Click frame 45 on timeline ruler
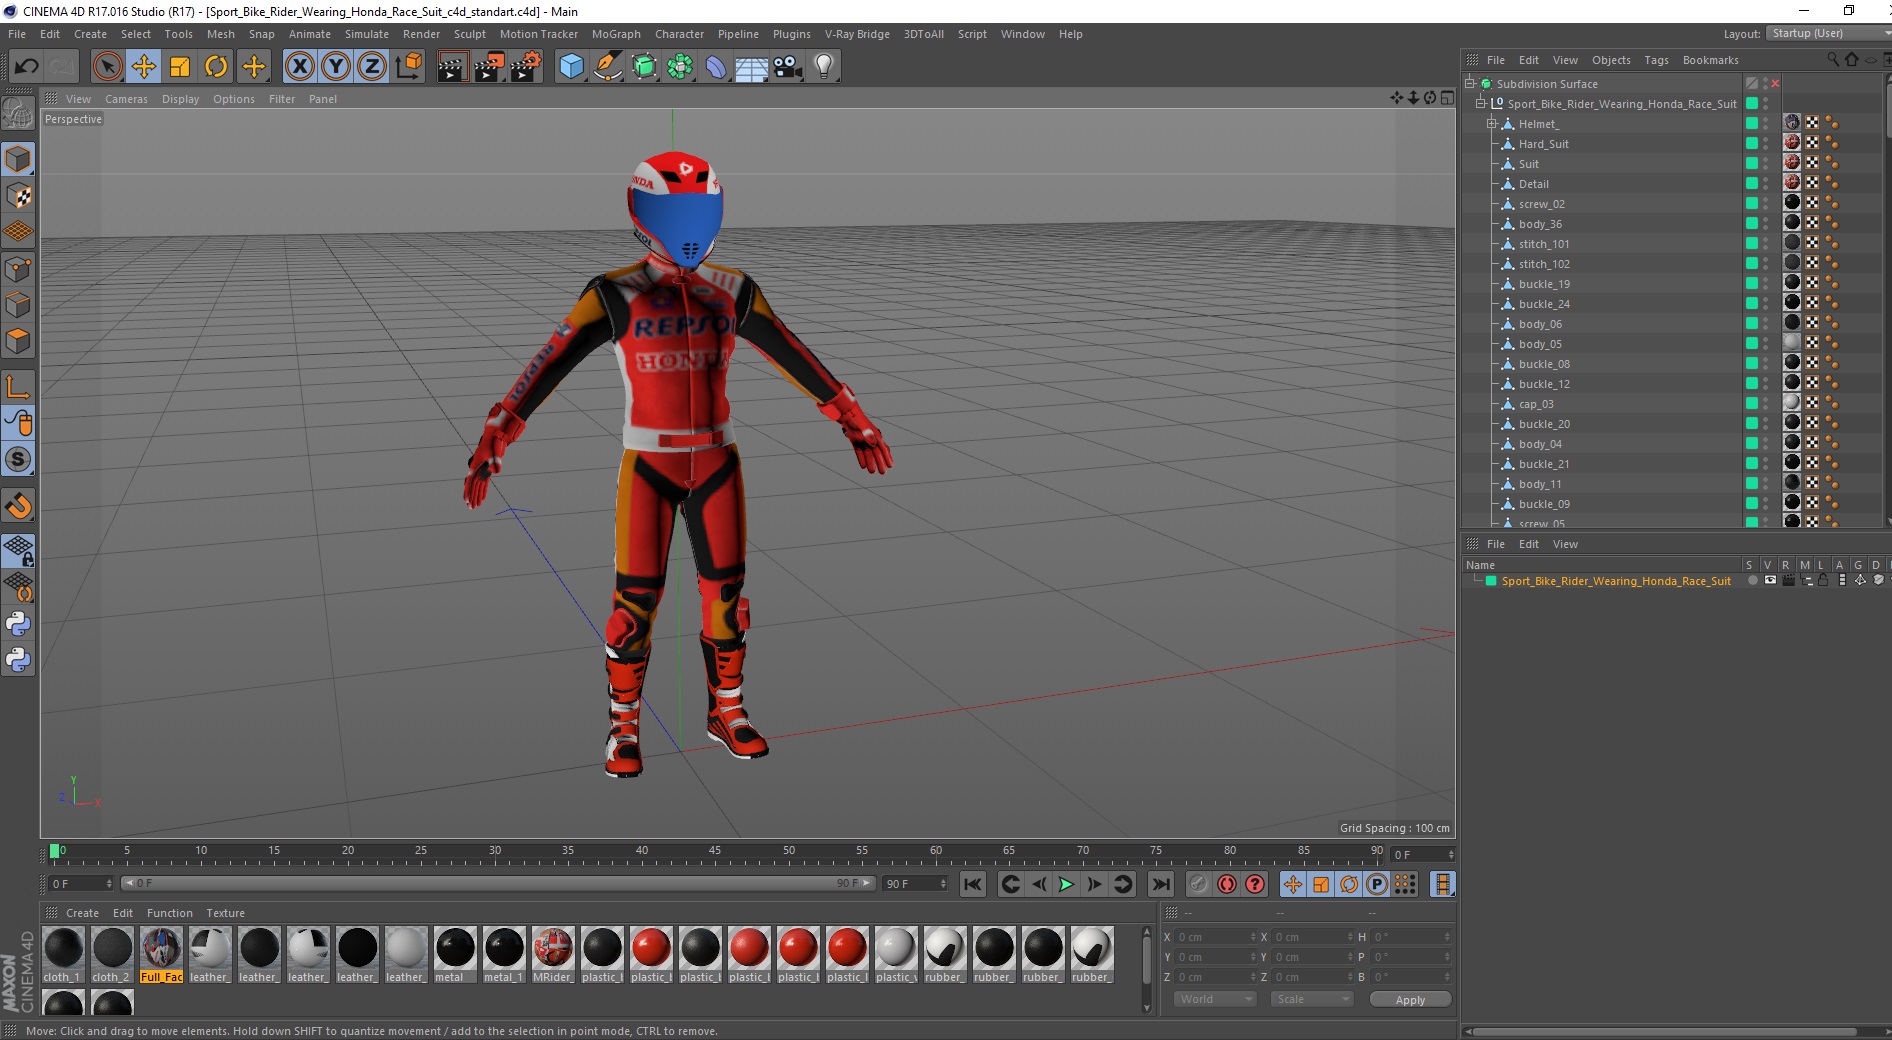Screen dimensions: 1892x1040 click(715, 853)
